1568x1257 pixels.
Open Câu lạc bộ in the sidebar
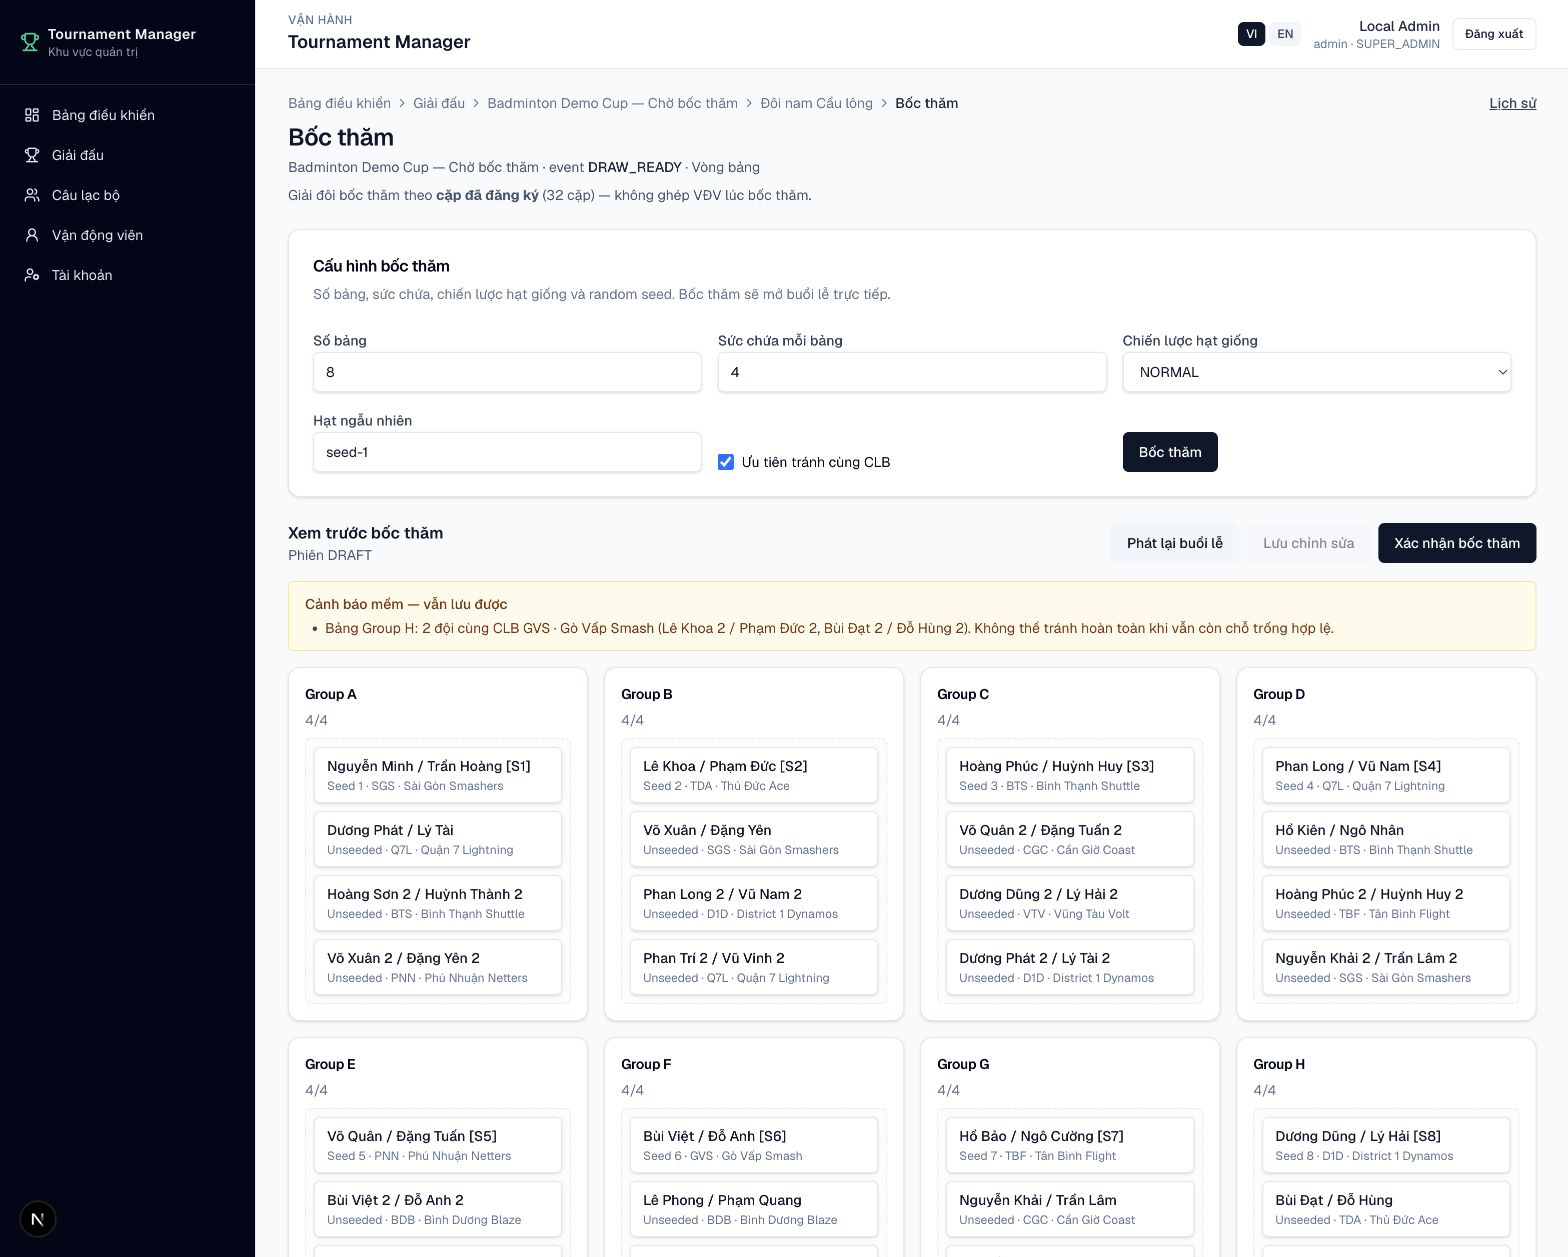click(127, 195)
